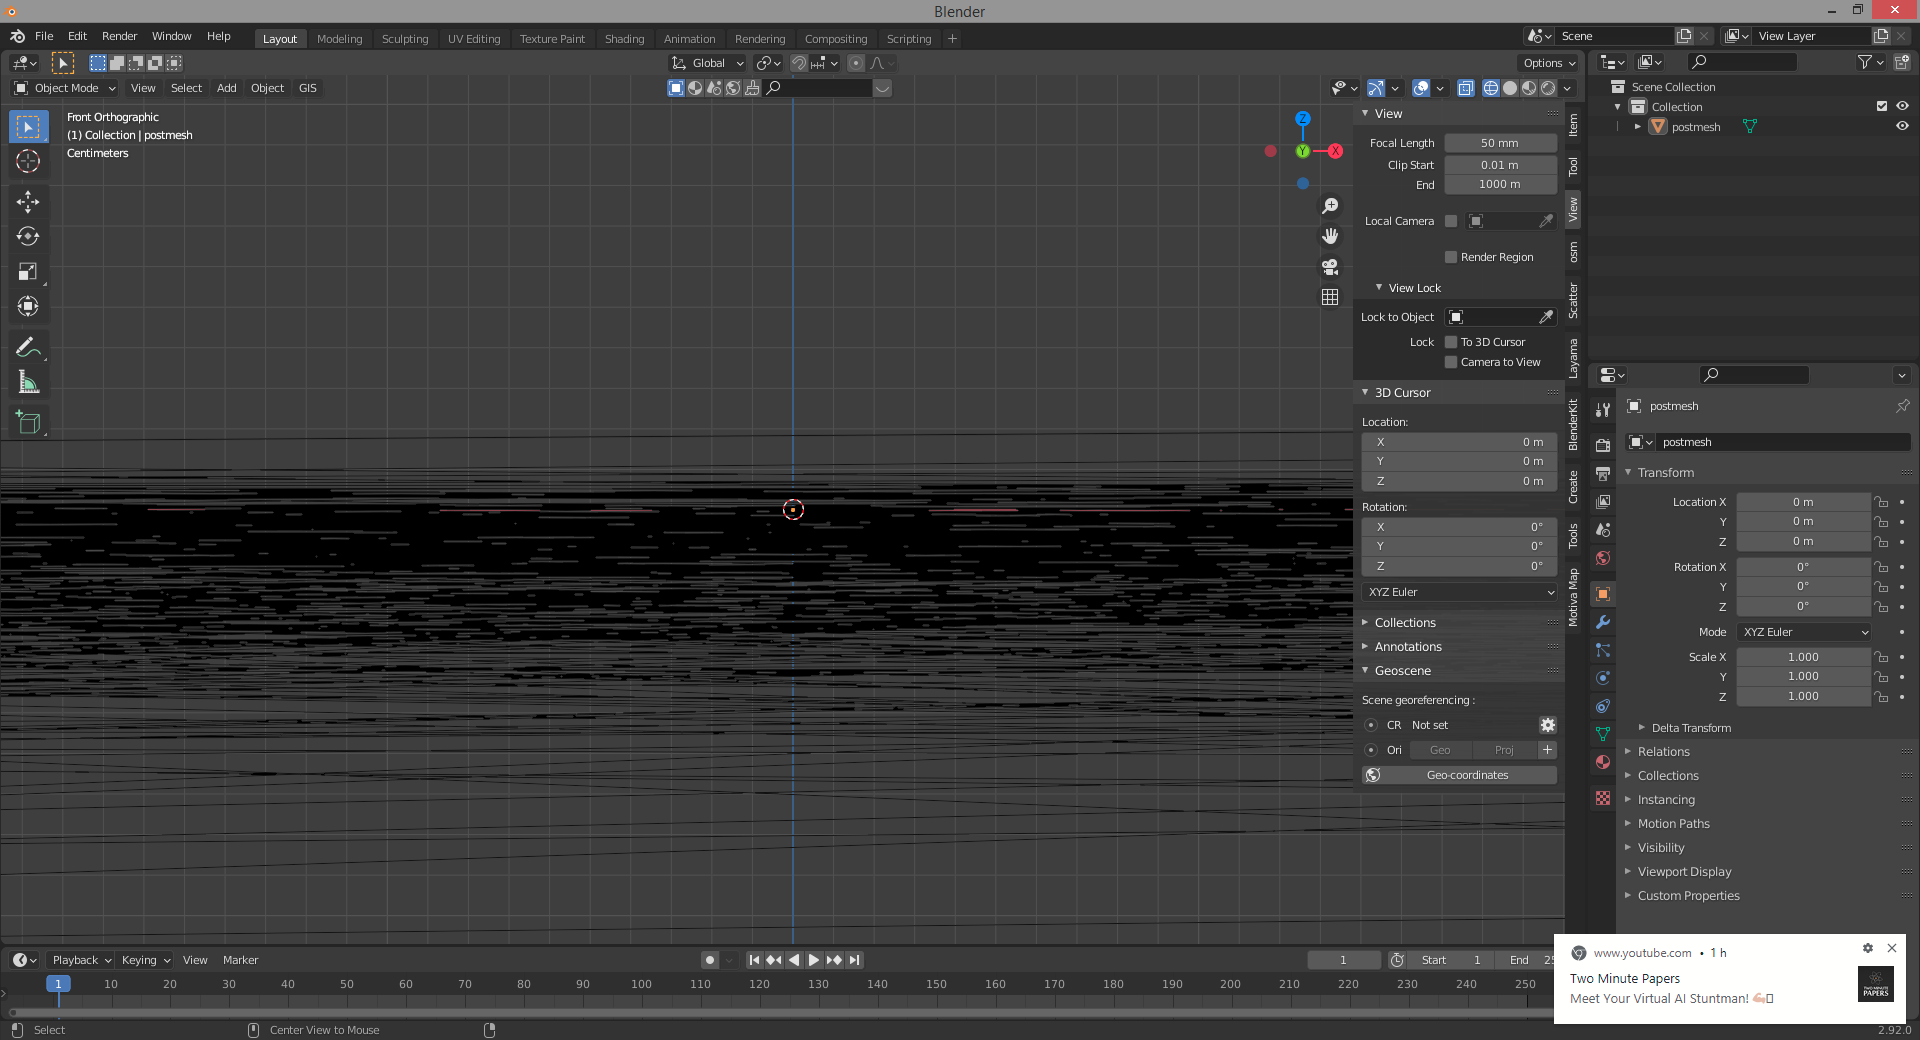Viewport: 1920px width, 1040px height.
Task: Open World Properties with the globe icon
Action: pos(1602,559)
